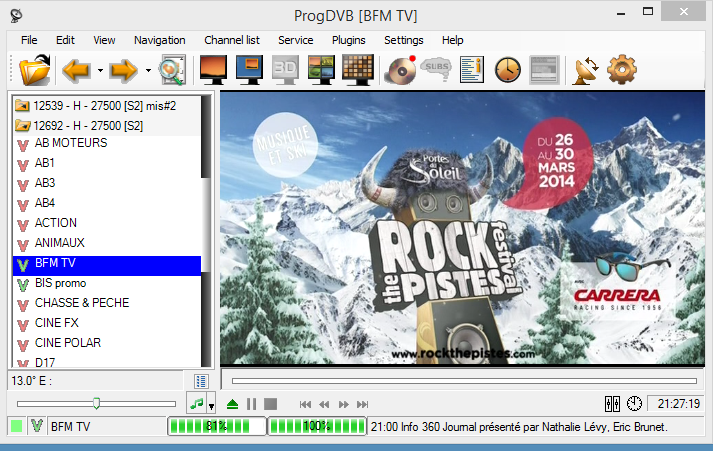Open satellite dish positioner icon
This screenshot has width=713, height=451.
point(586,70)
